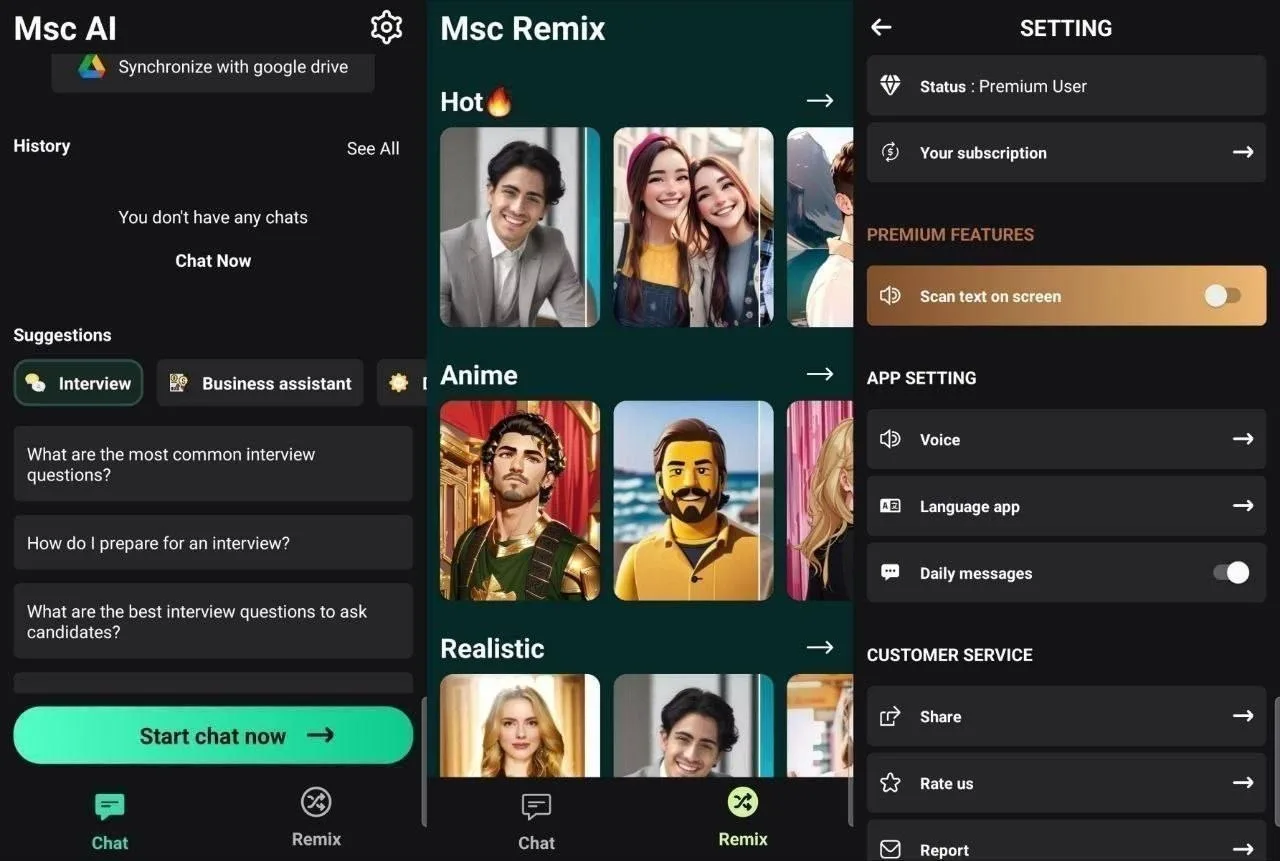Tap the speech bubble icon beside Daily messages

pos(890,573)
